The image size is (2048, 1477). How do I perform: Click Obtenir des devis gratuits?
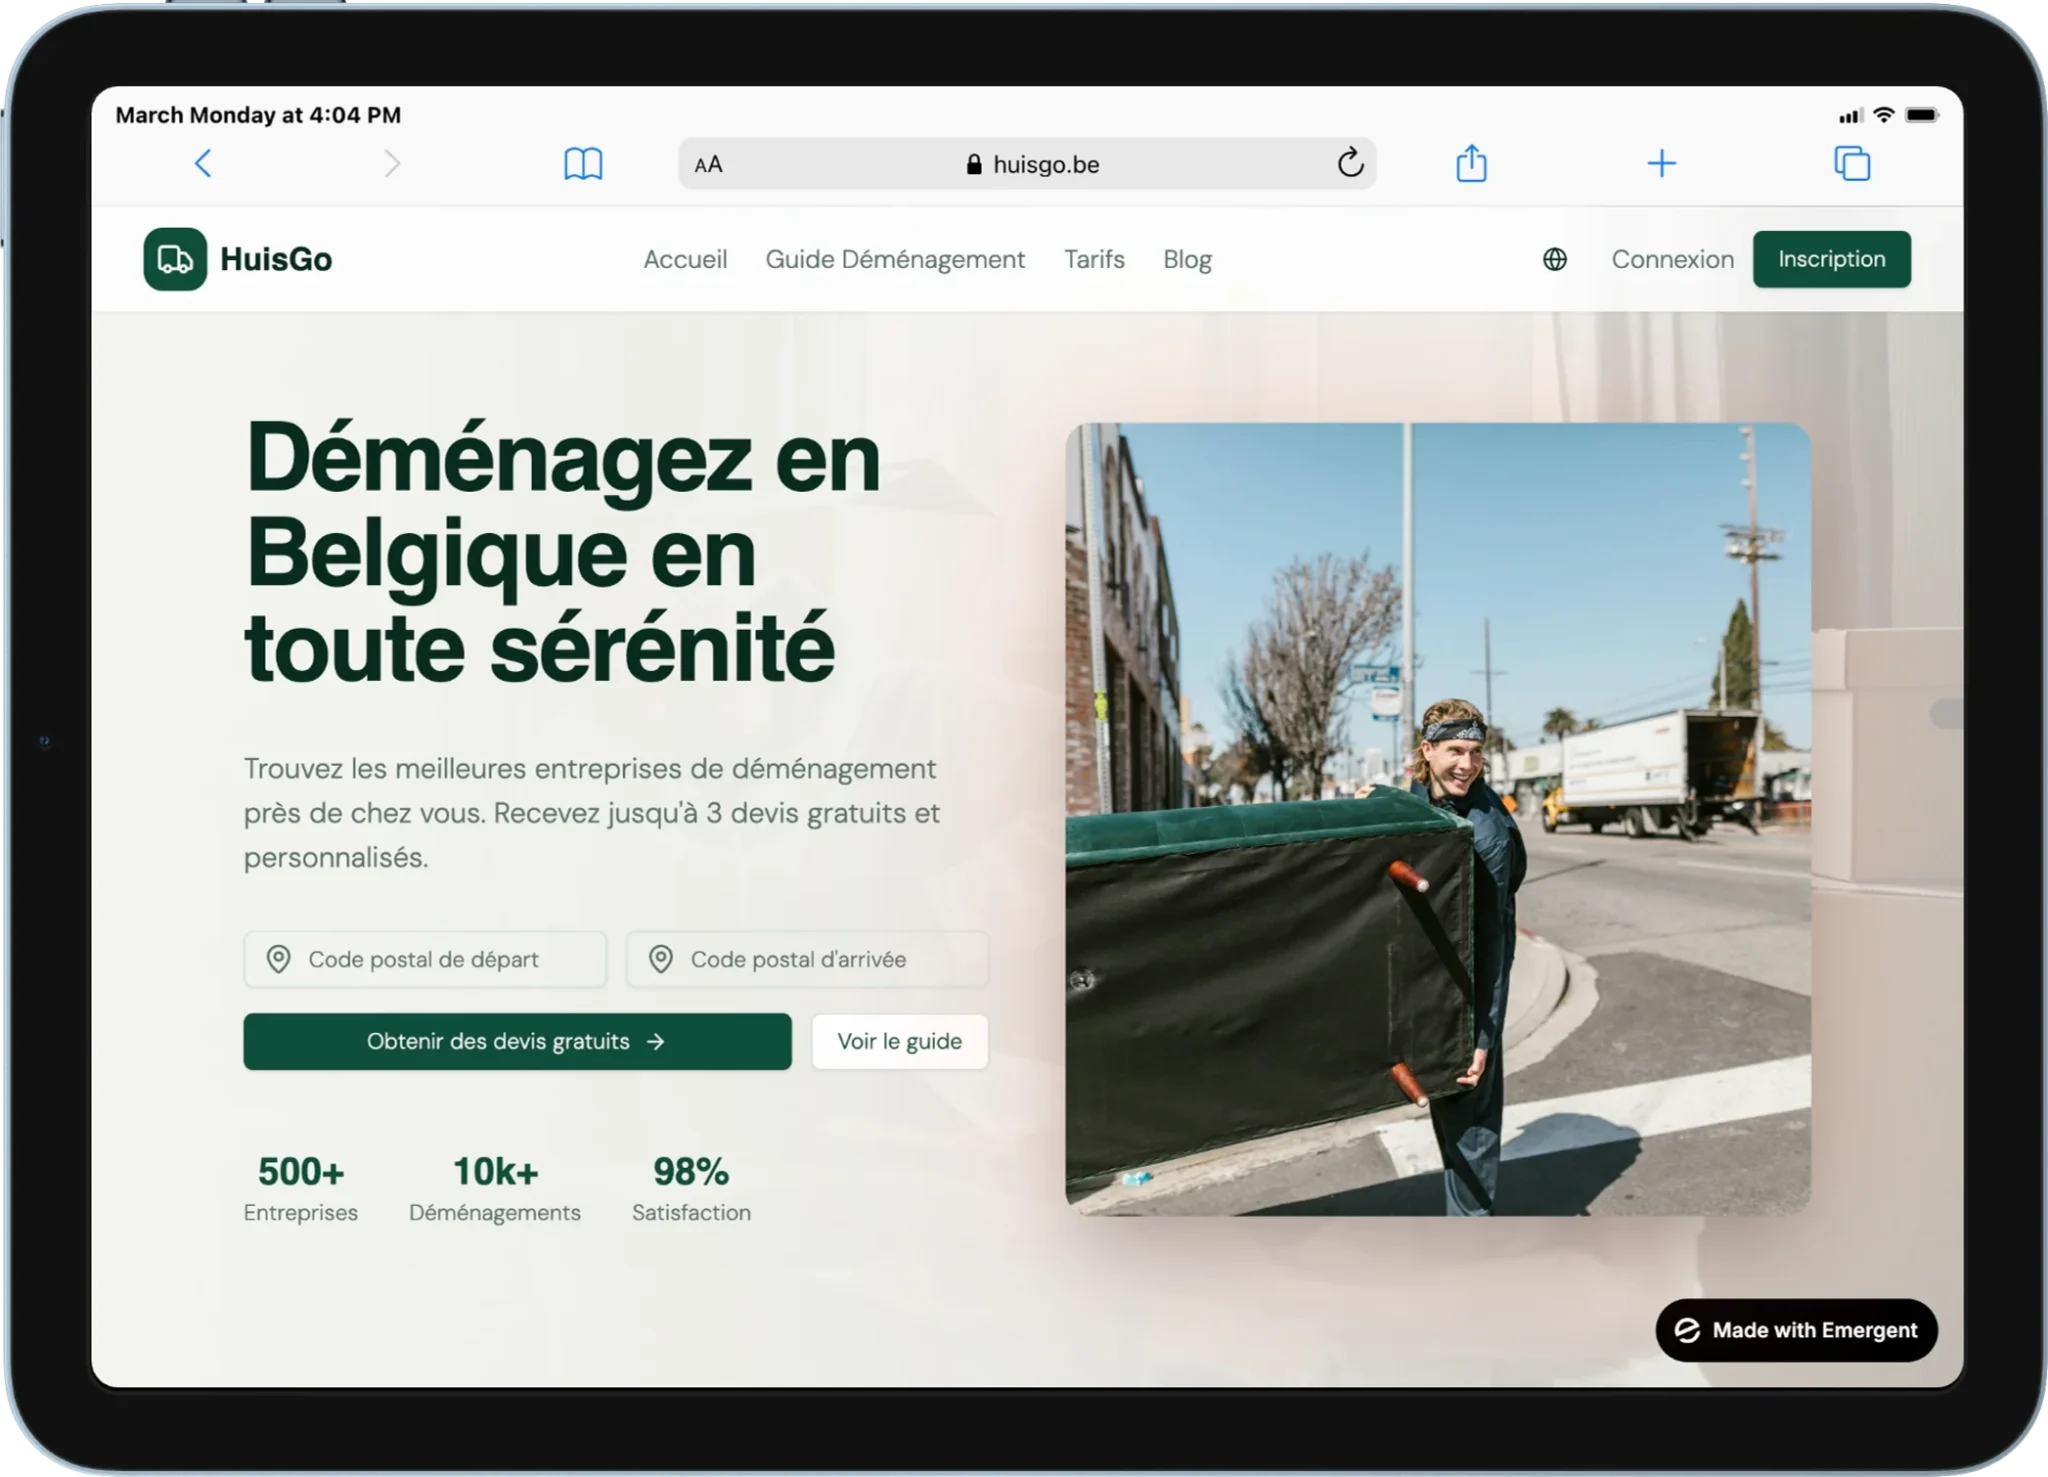pos(517,1041)
